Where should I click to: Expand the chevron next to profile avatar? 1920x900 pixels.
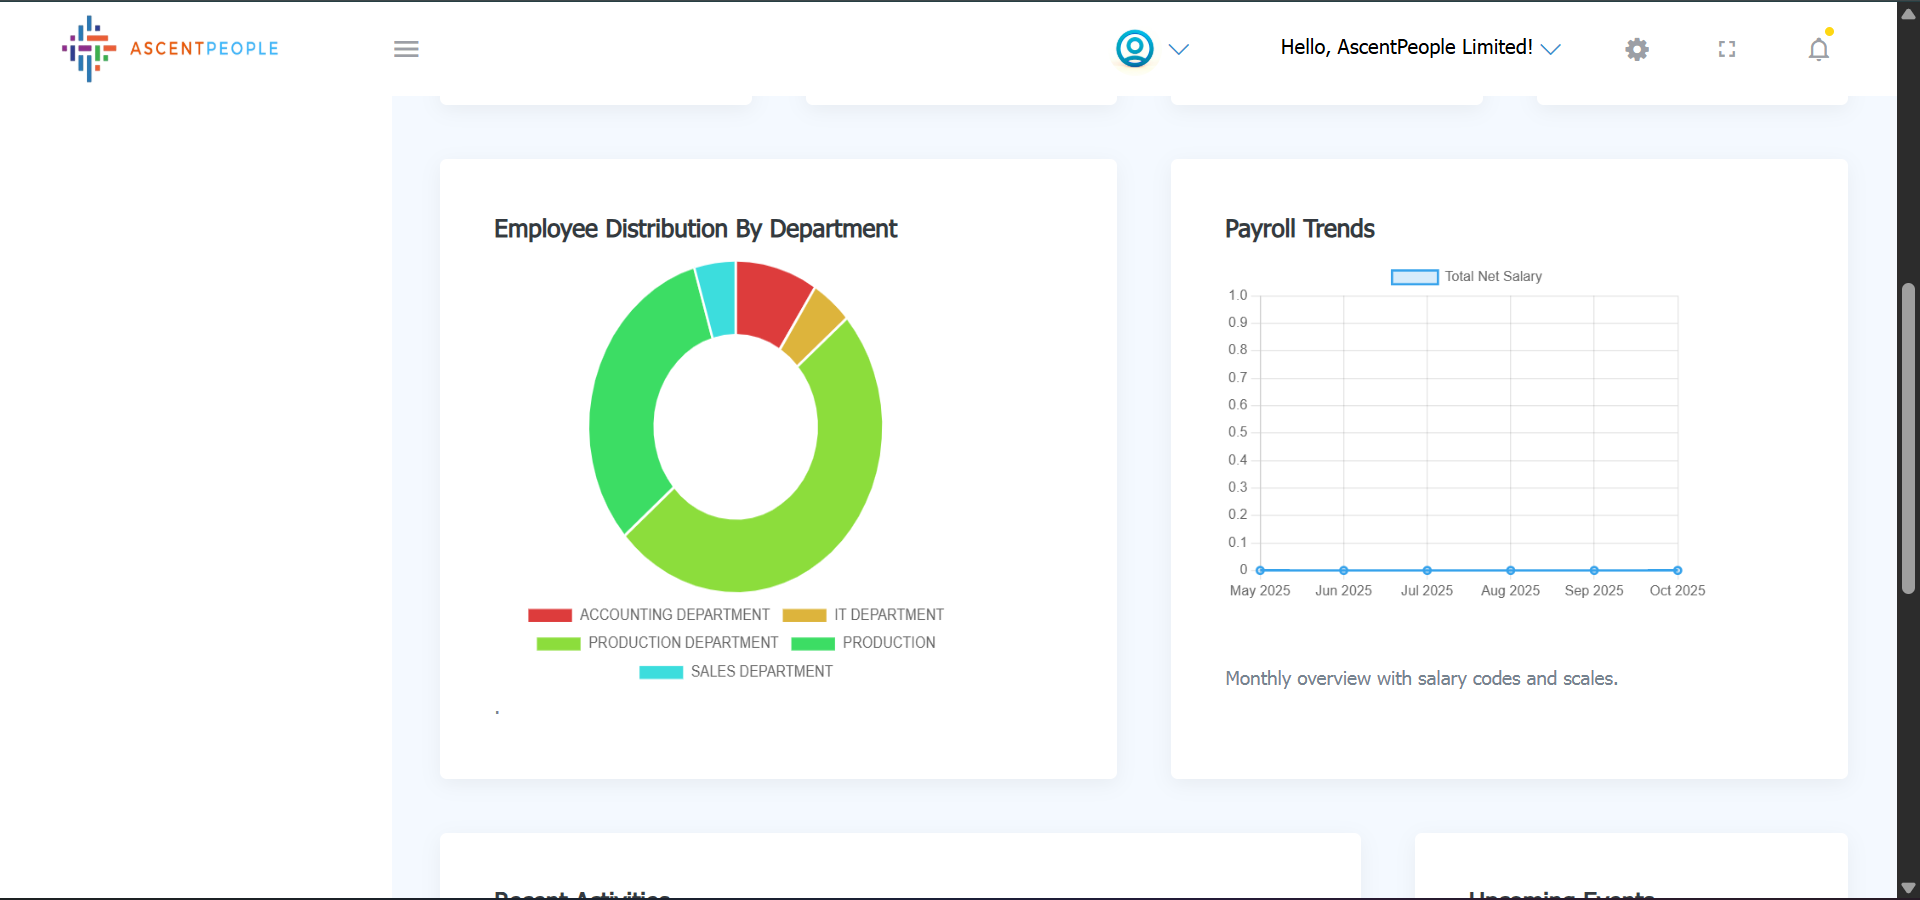(x=1179, y=49)
